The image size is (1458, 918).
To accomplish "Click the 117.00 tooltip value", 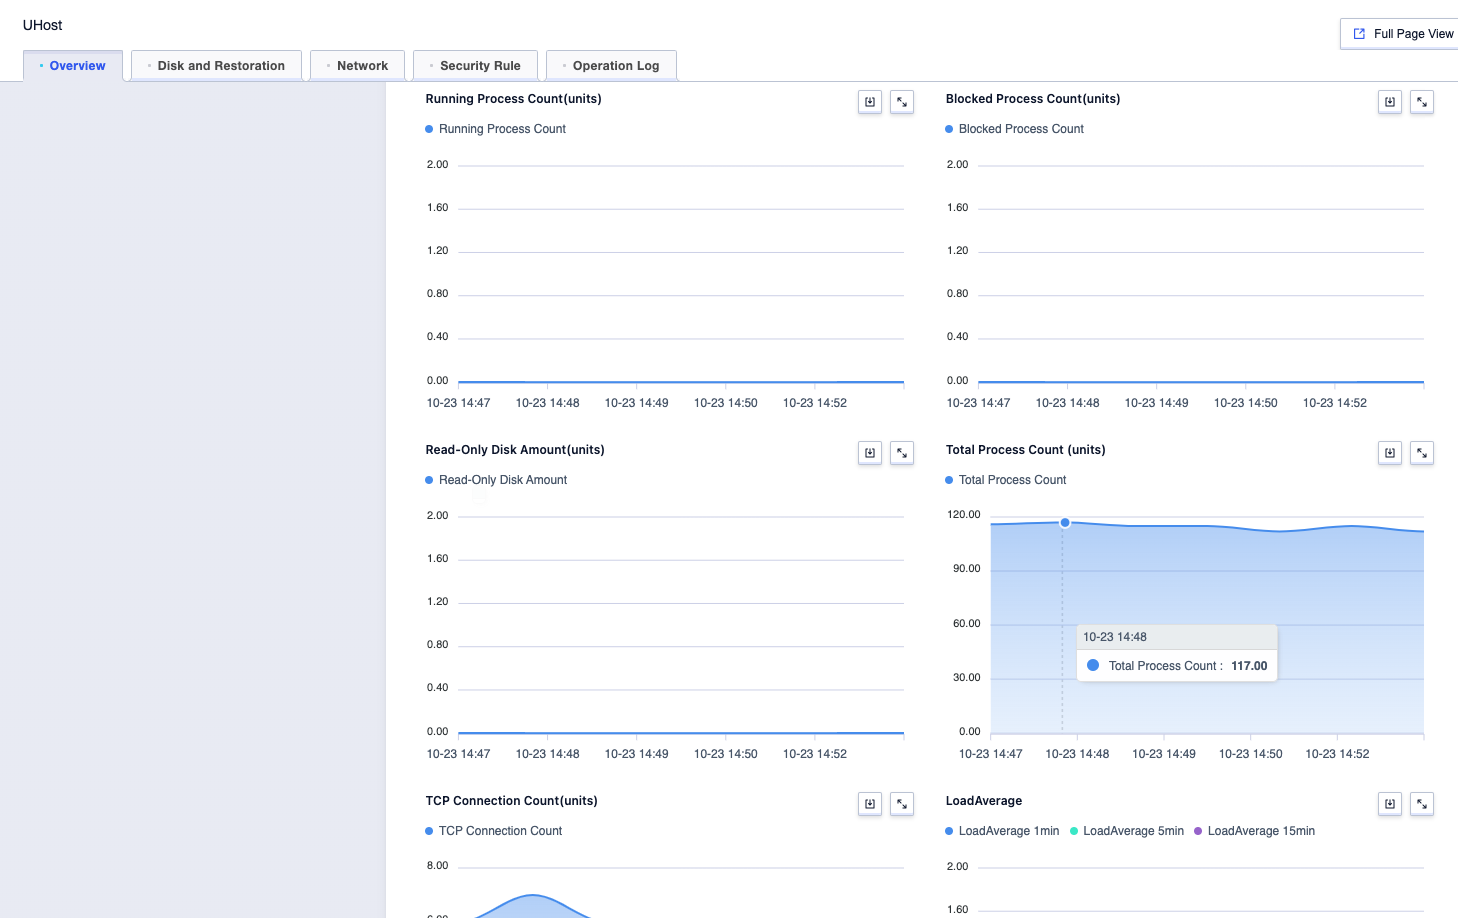I will click(1249, 666).
